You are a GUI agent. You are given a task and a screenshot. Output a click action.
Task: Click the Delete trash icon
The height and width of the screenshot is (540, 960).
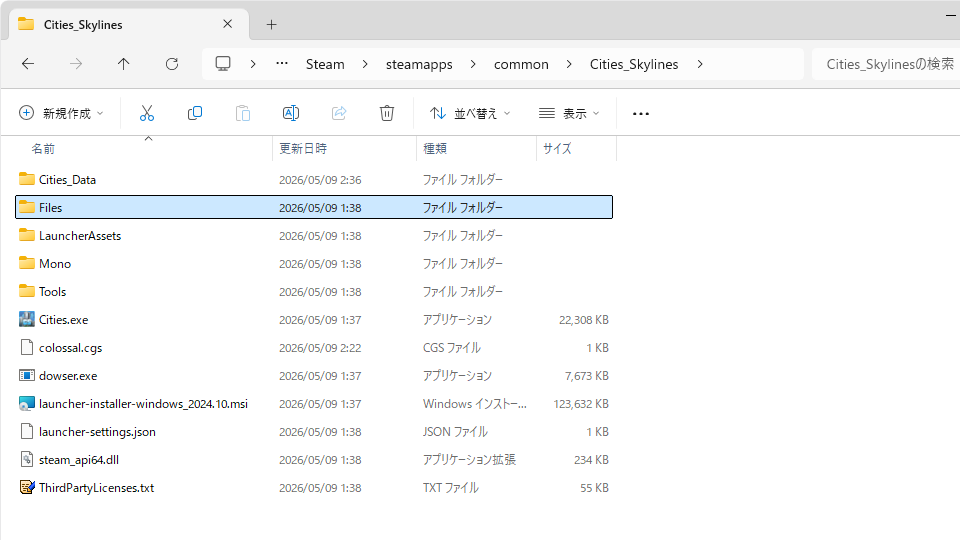click(387, 113)
